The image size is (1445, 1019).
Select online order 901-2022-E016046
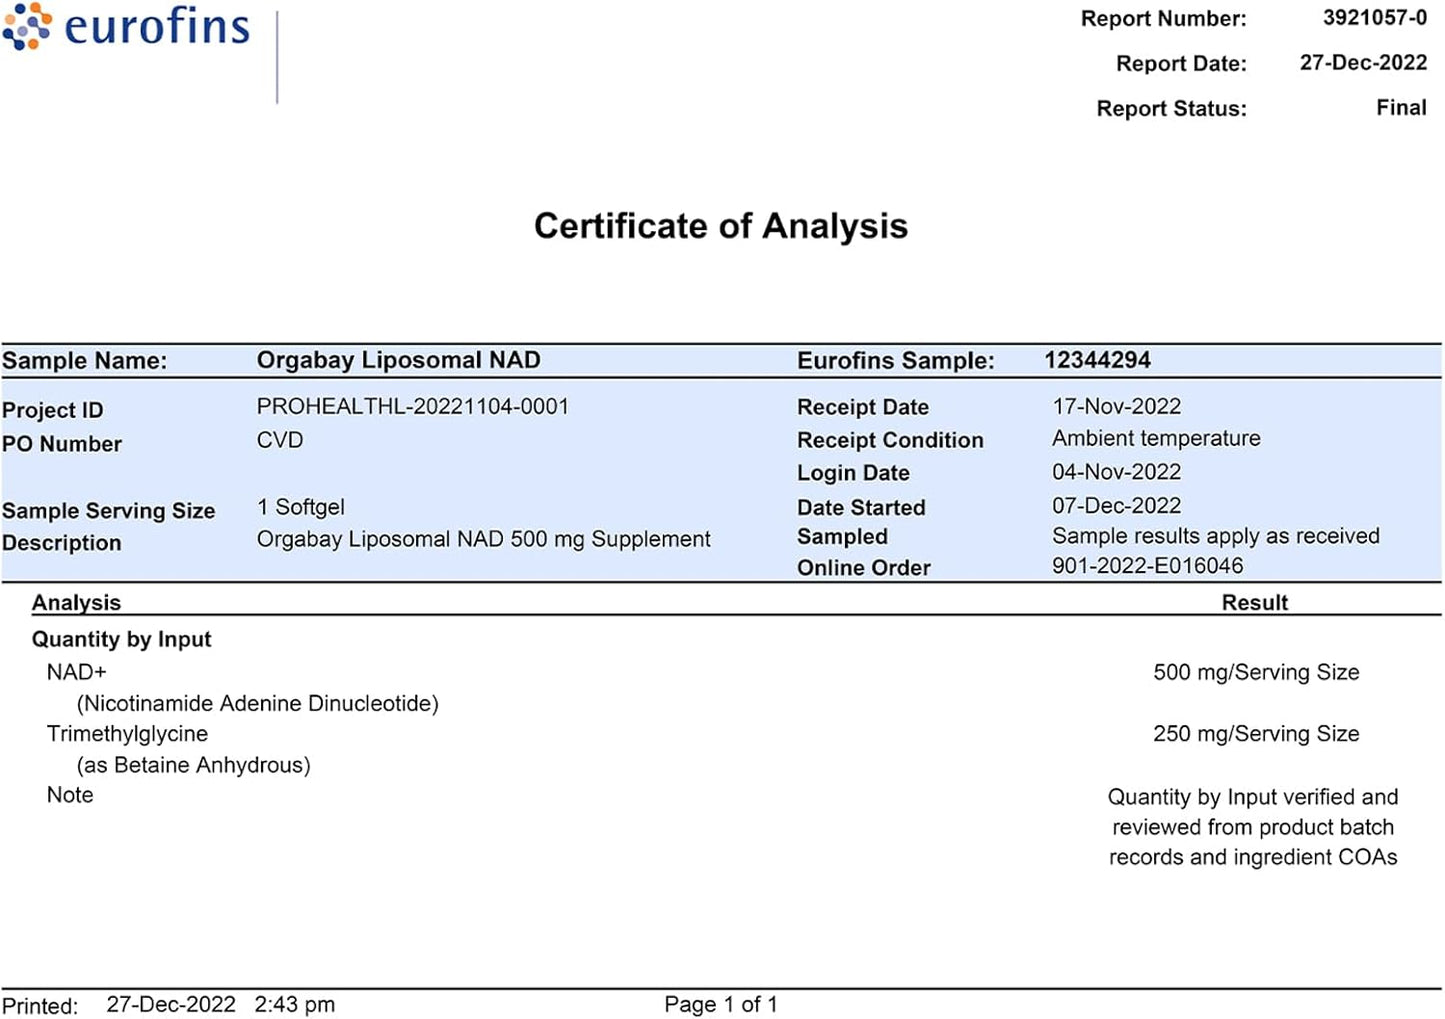[x=1147, y=566]
